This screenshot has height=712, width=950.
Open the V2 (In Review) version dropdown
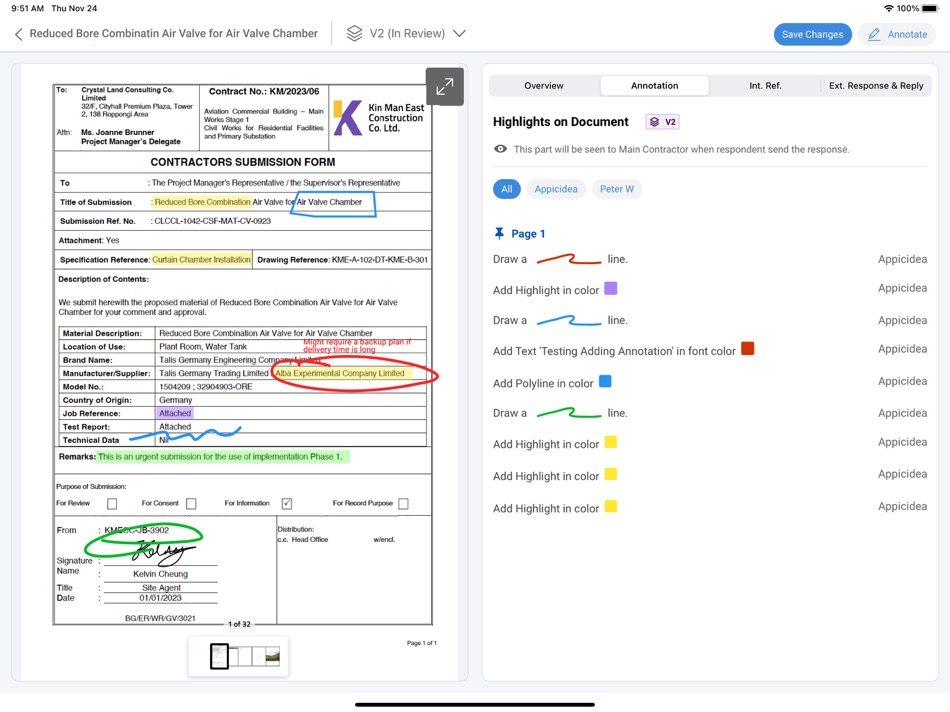click(x=407, y=33)
